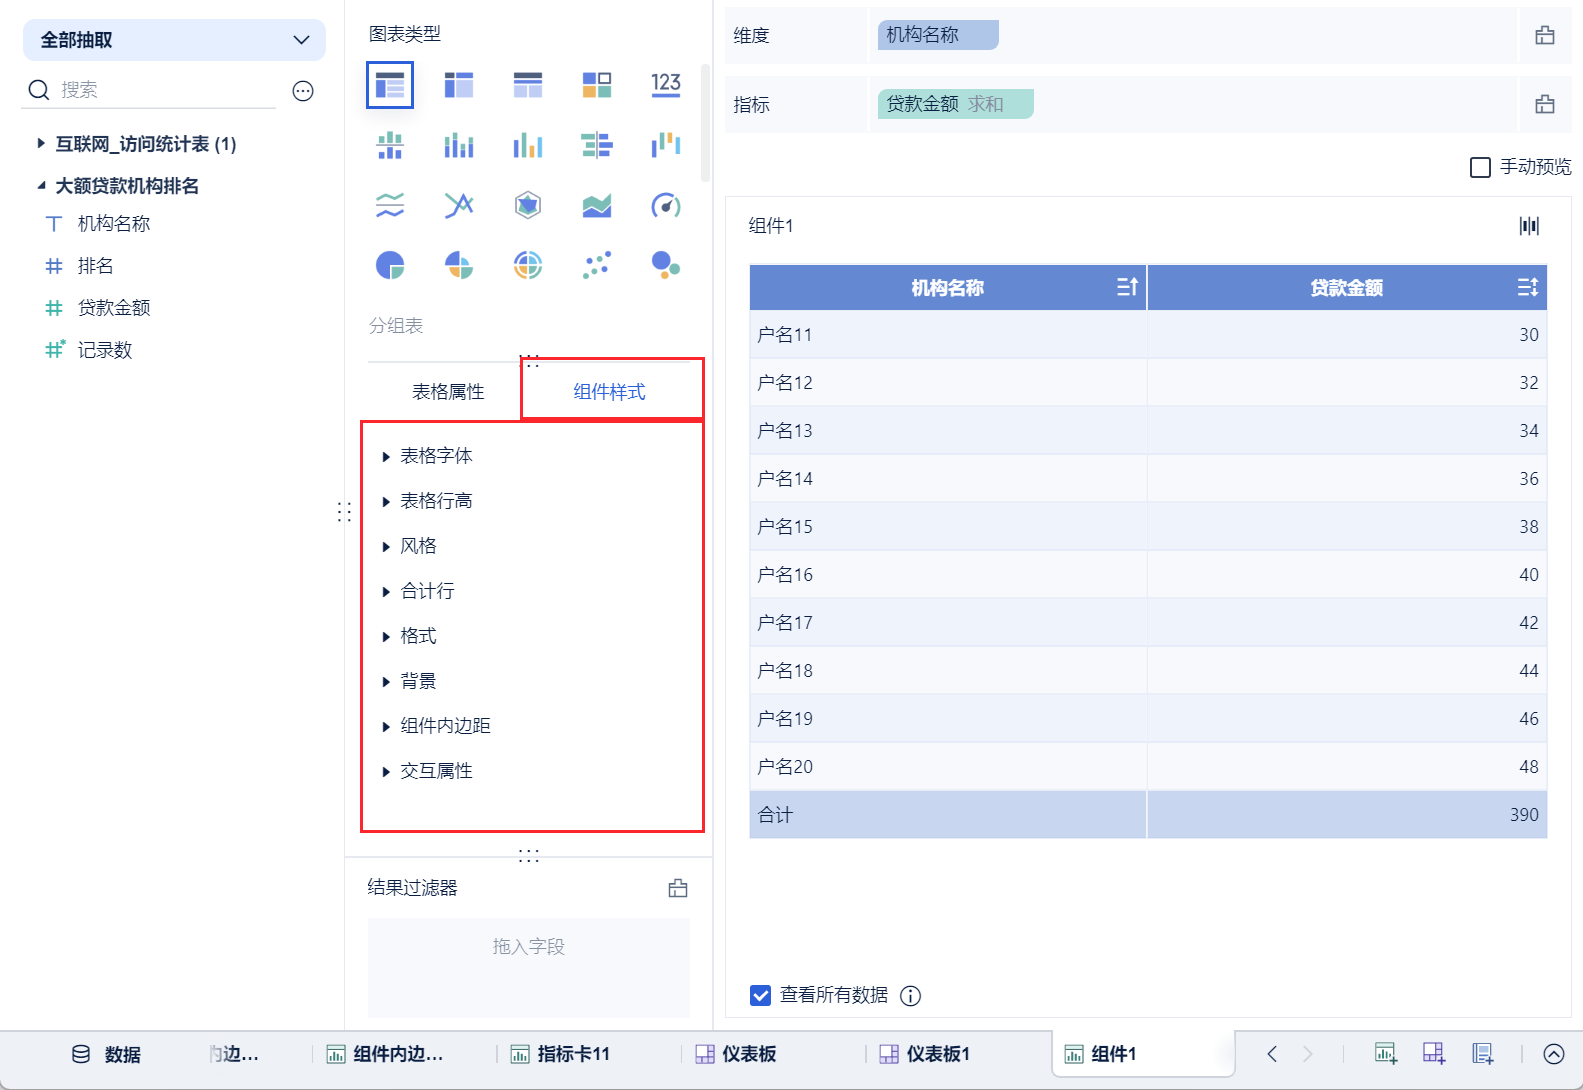Click the 机构名称 pill in the 维度 row

point(938,35)
